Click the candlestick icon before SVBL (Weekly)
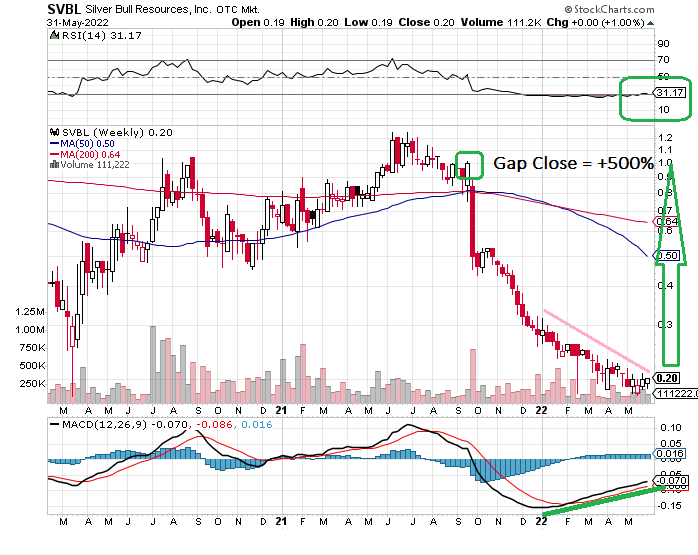This screenshot has height=555, width=698. point(54,132)
